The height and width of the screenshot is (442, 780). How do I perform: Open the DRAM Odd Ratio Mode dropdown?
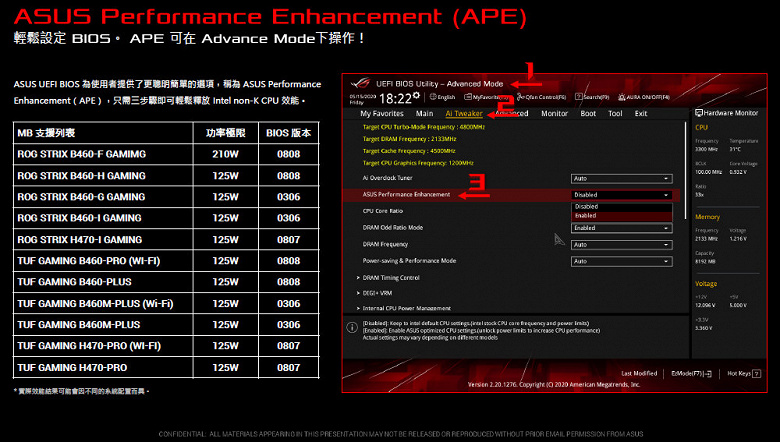click(x=621, y=228)
